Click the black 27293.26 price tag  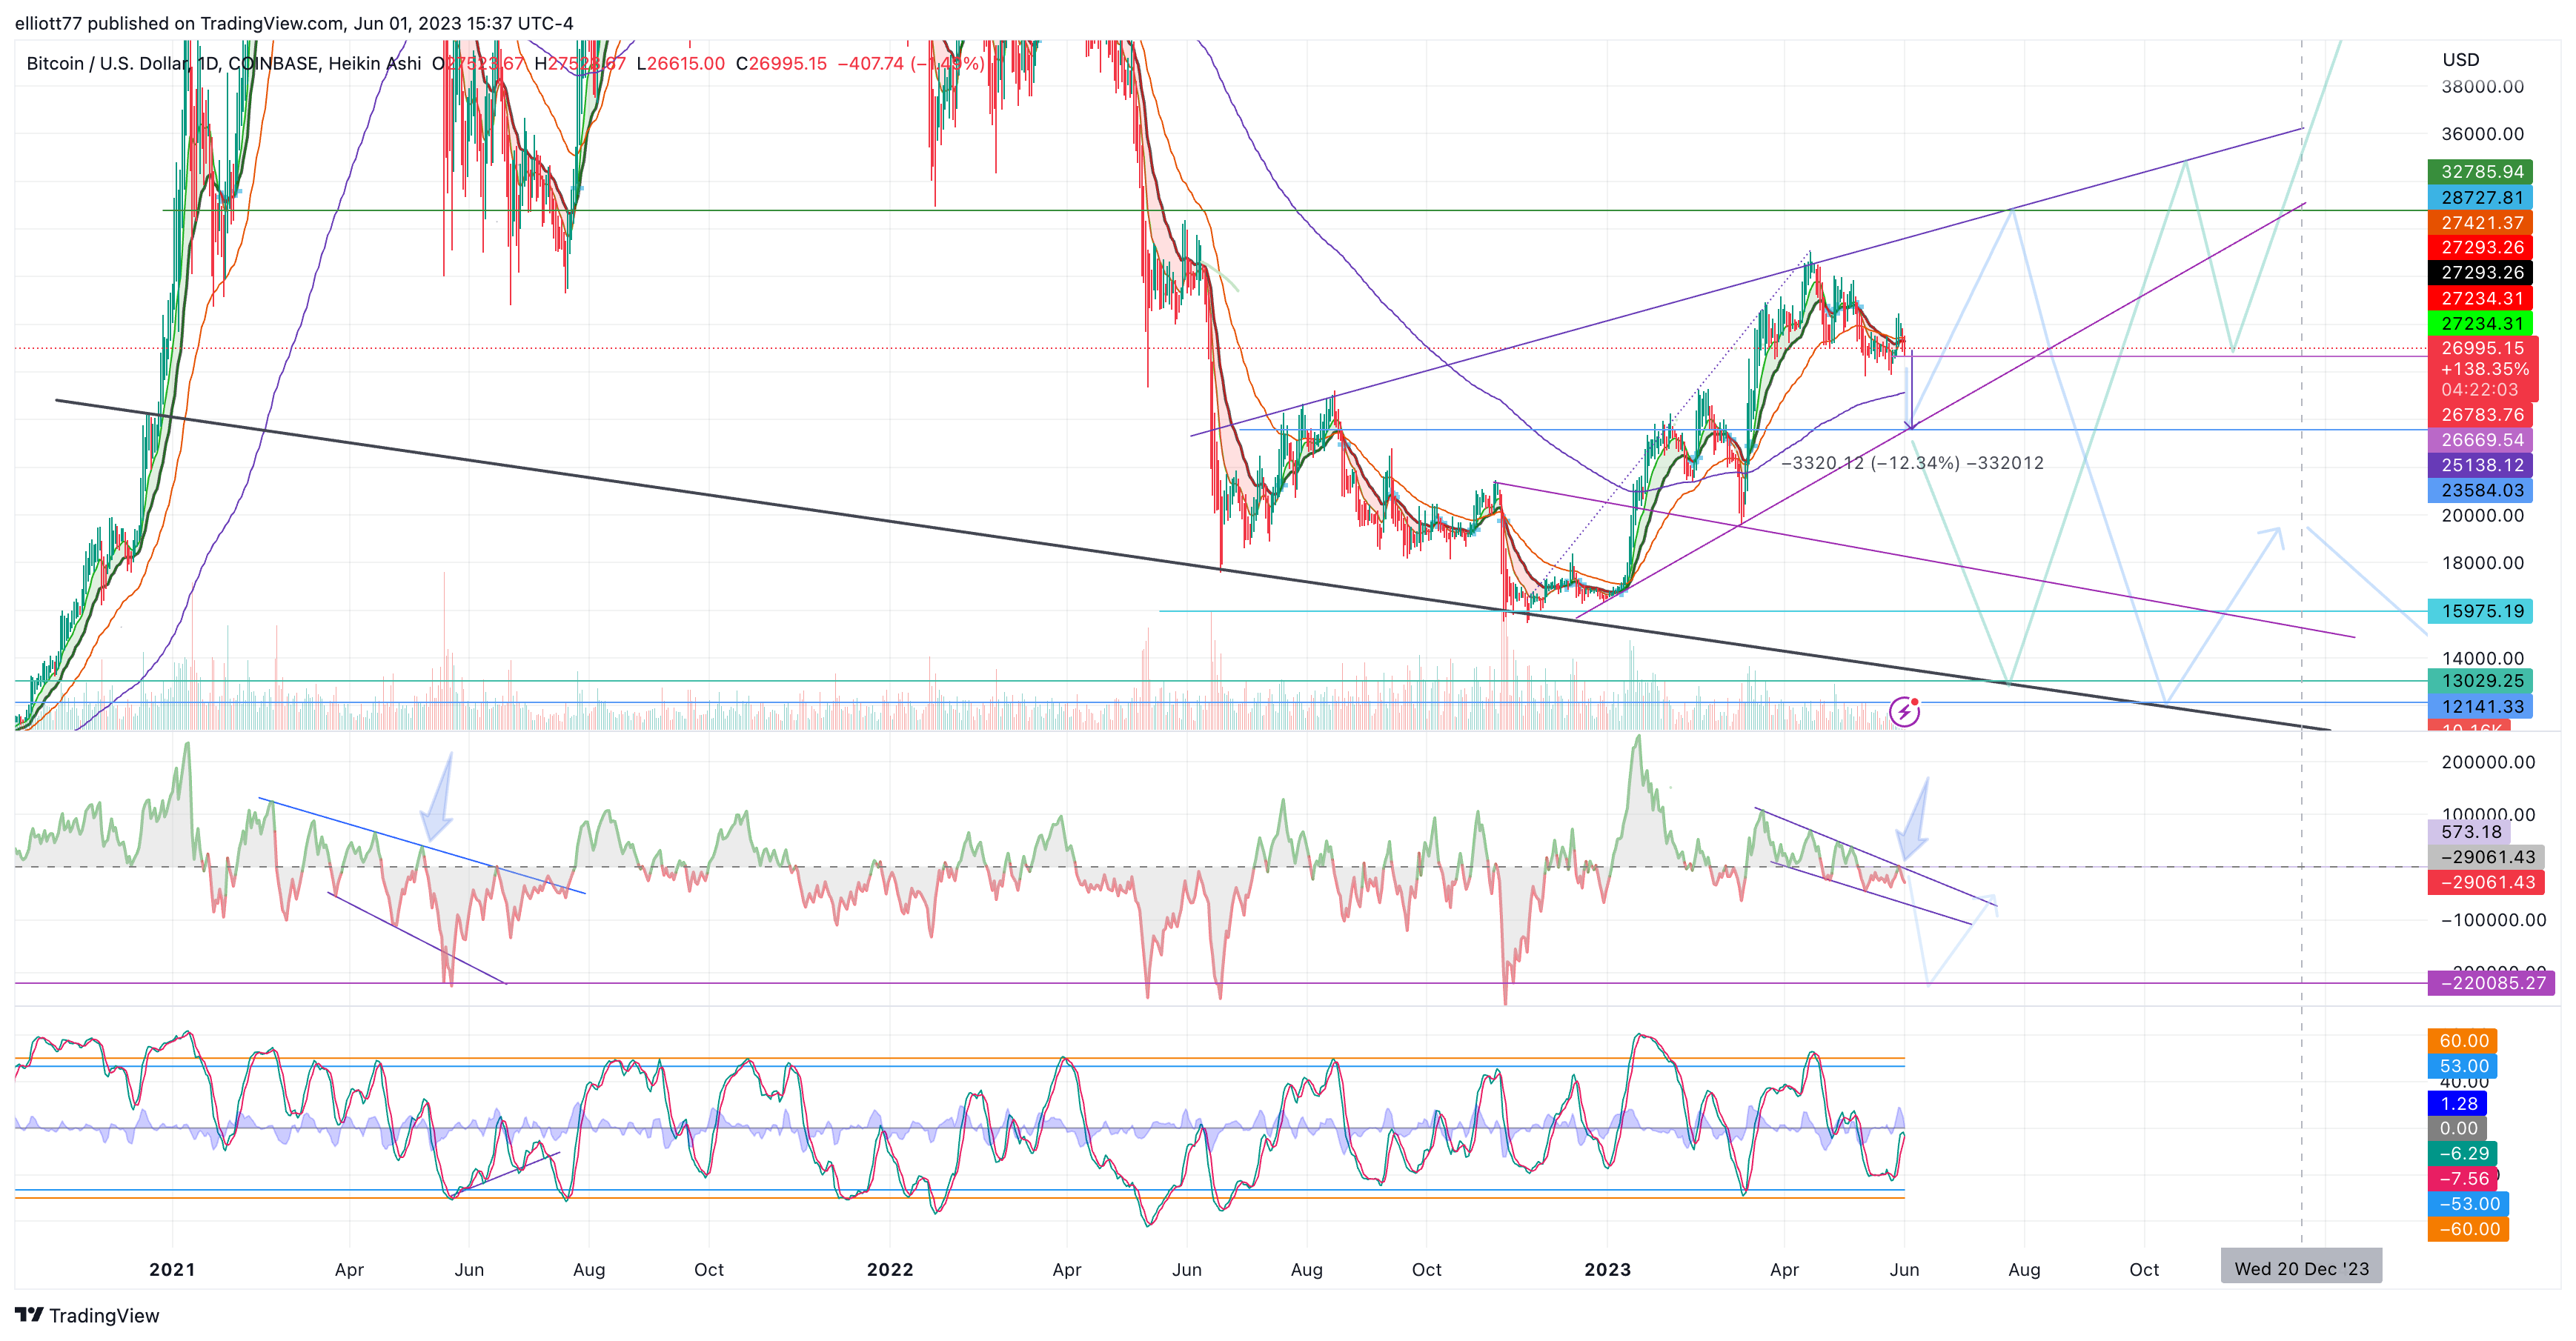click(x=2480, y=272)
